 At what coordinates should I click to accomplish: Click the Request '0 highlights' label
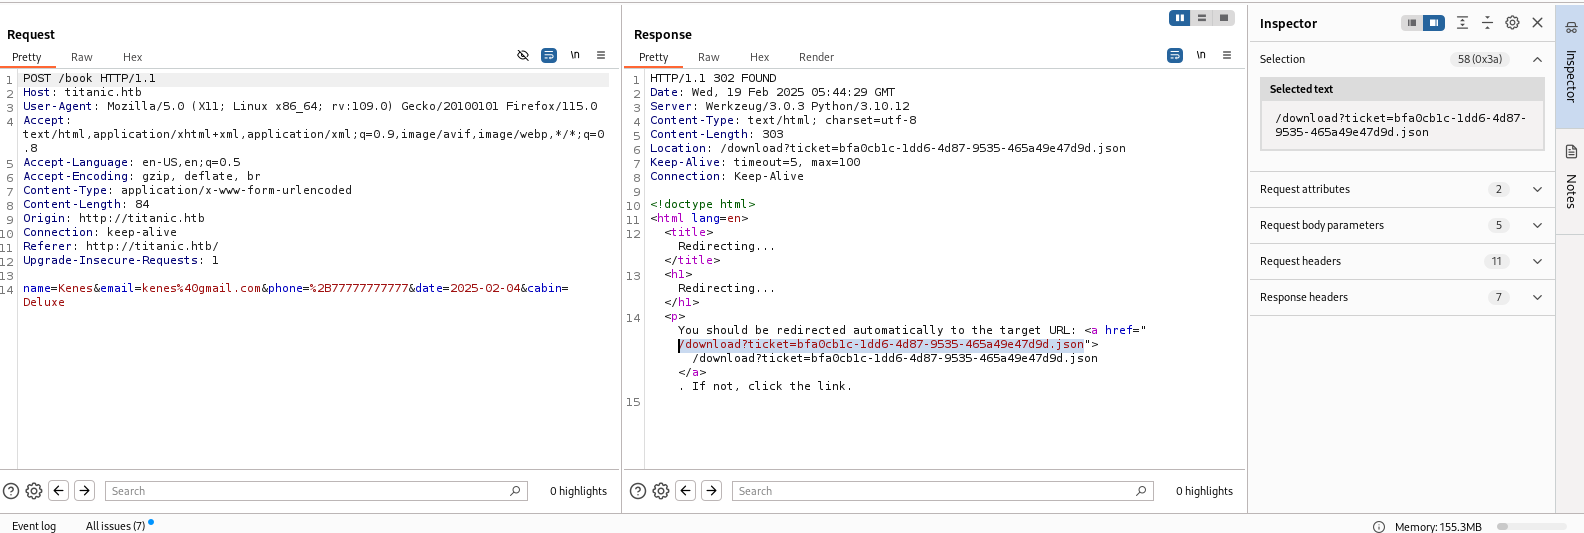578,491
